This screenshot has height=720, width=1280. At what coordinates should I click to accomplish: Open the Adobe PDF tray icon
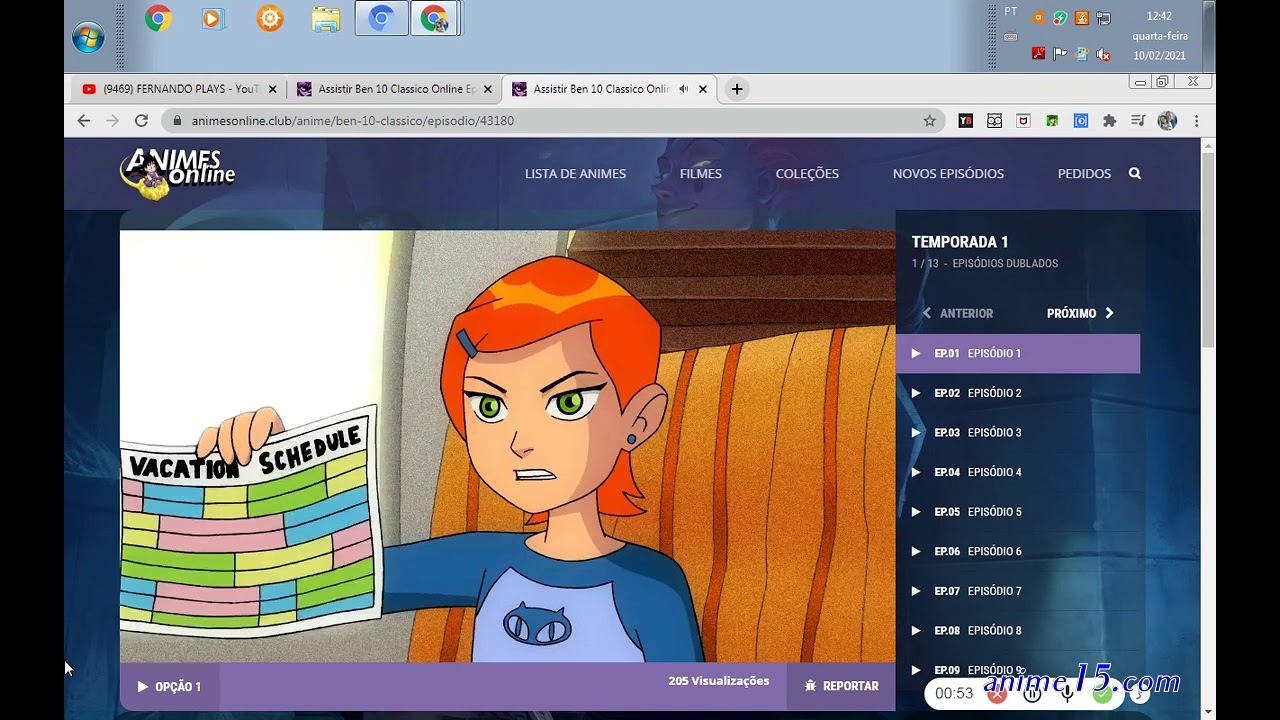tap(1038, 54)
